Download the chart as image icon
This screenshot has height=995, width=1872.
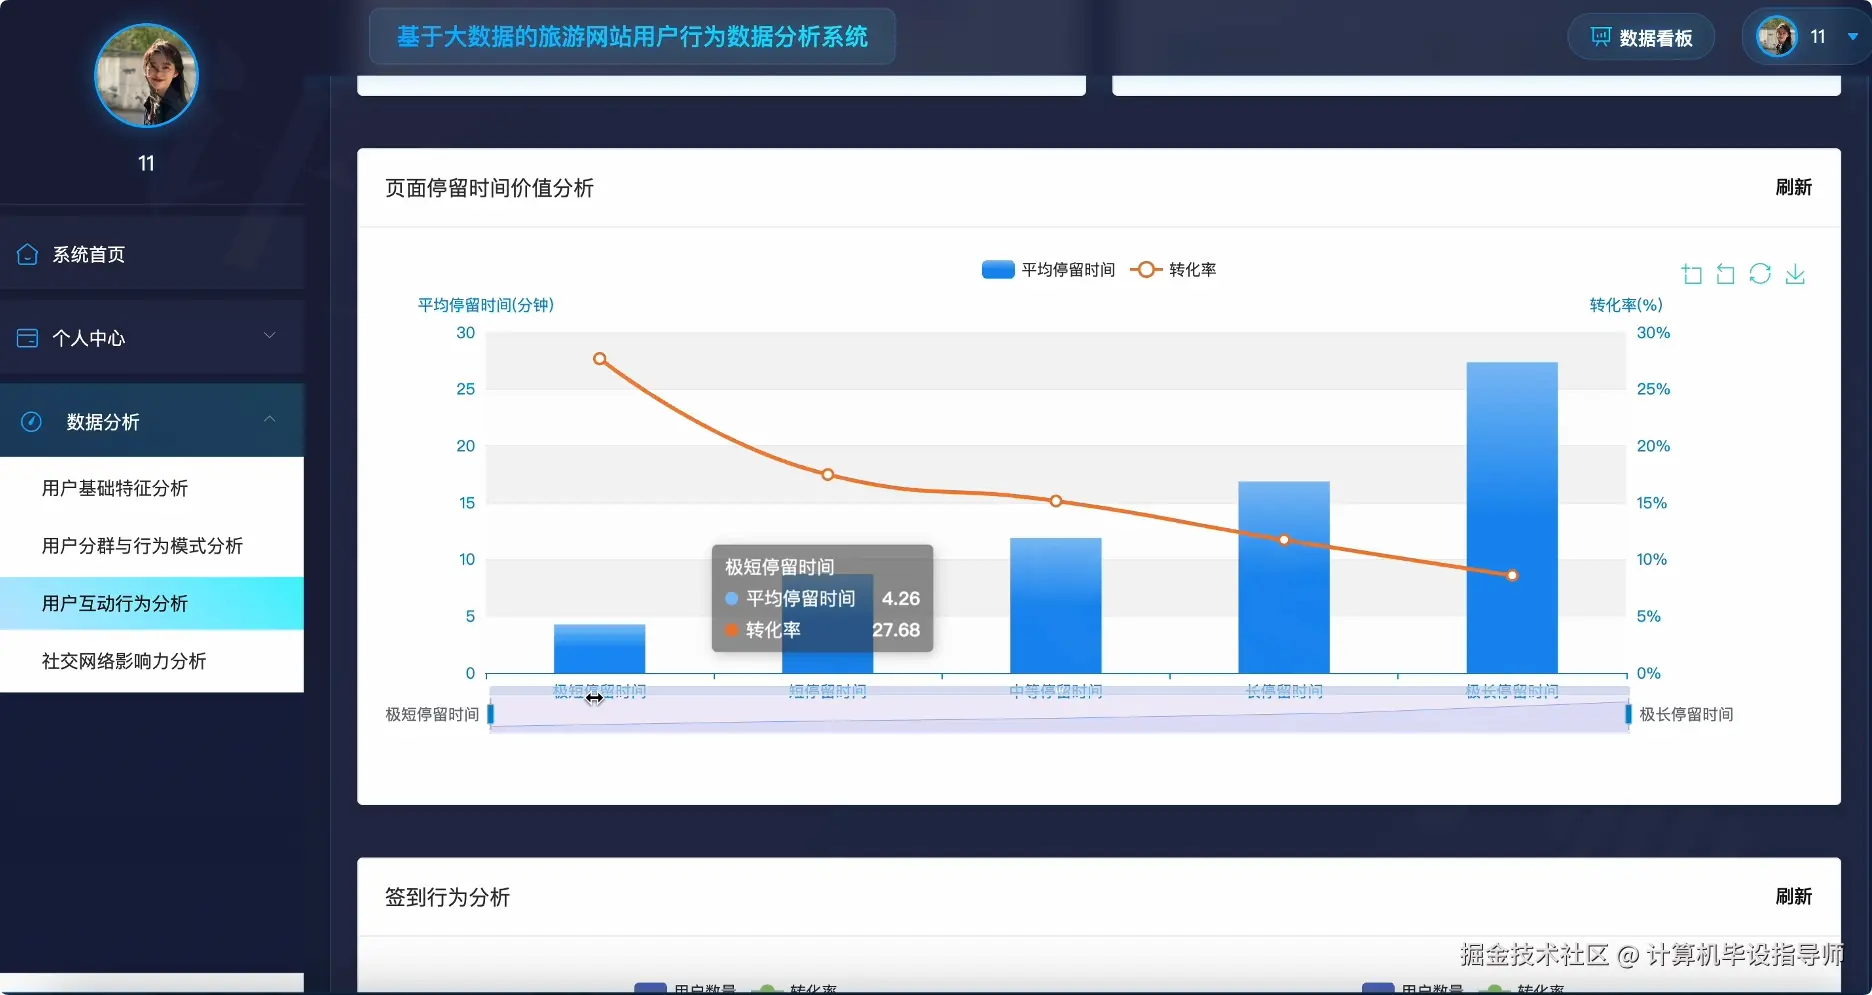pyautogui.click(x=1795, y=274)
